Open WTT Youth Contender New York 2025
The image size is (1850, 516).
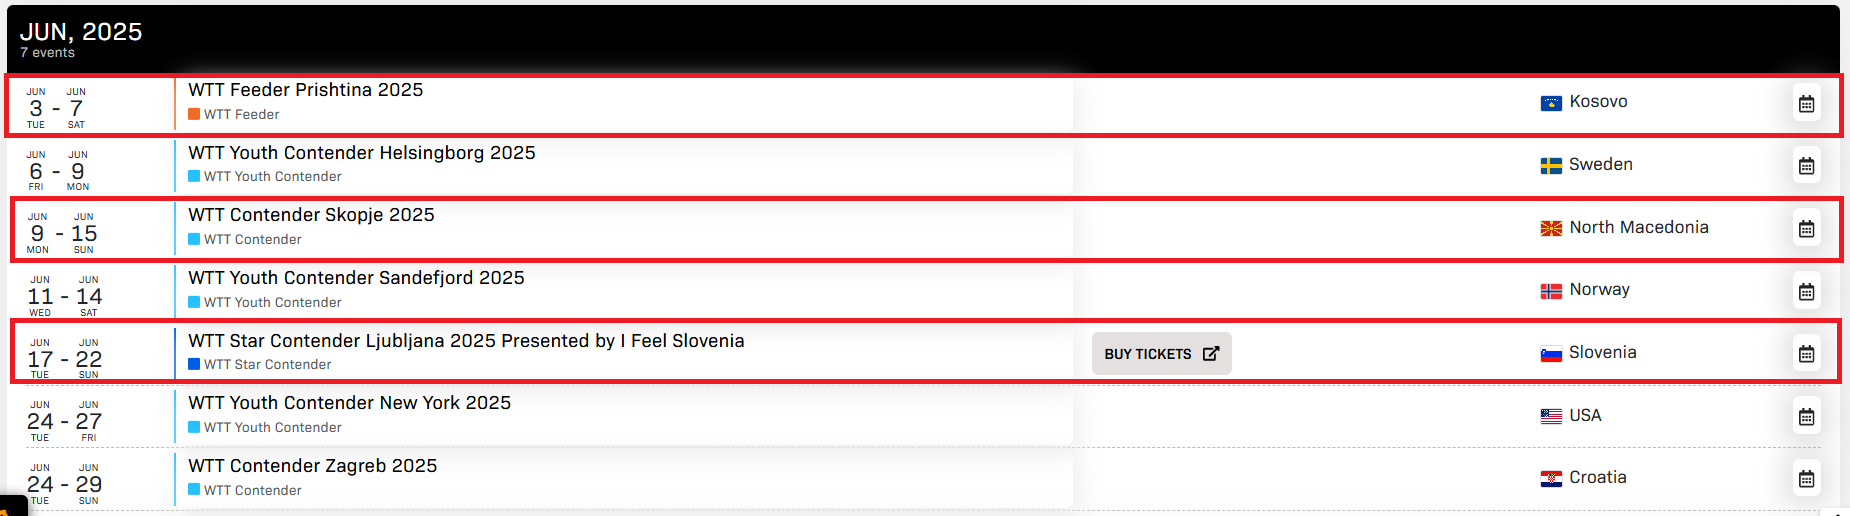[349, 403]
